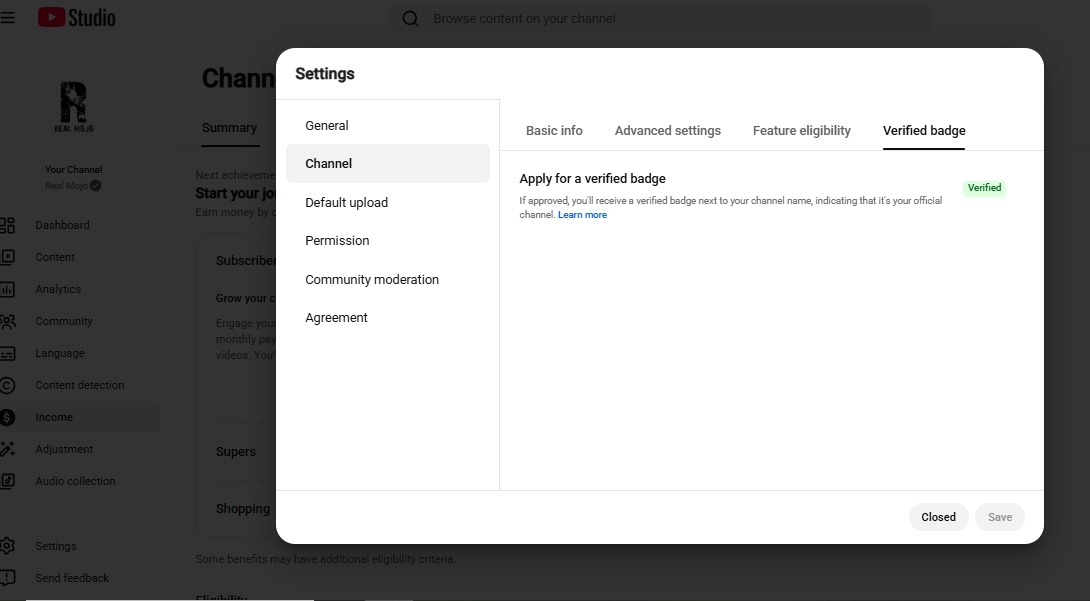Select Income in the sidebar
Screen dimensions: 1090x601
pos(54,417)
